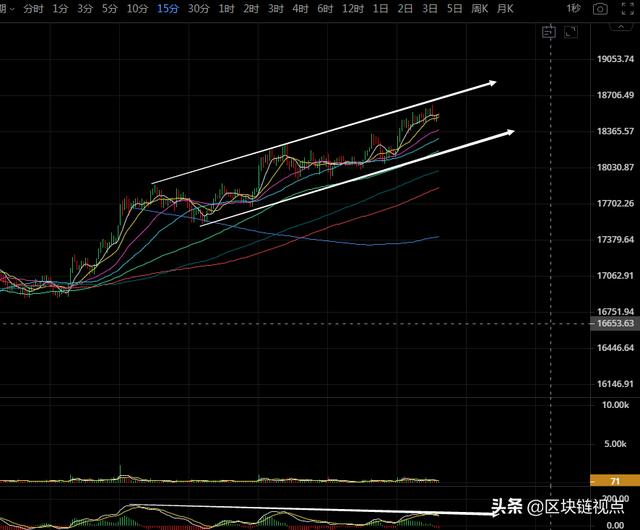This screenshot has height=530, width=640.
Task: Select the 1分 timeframe
Action: pos(60,8)
